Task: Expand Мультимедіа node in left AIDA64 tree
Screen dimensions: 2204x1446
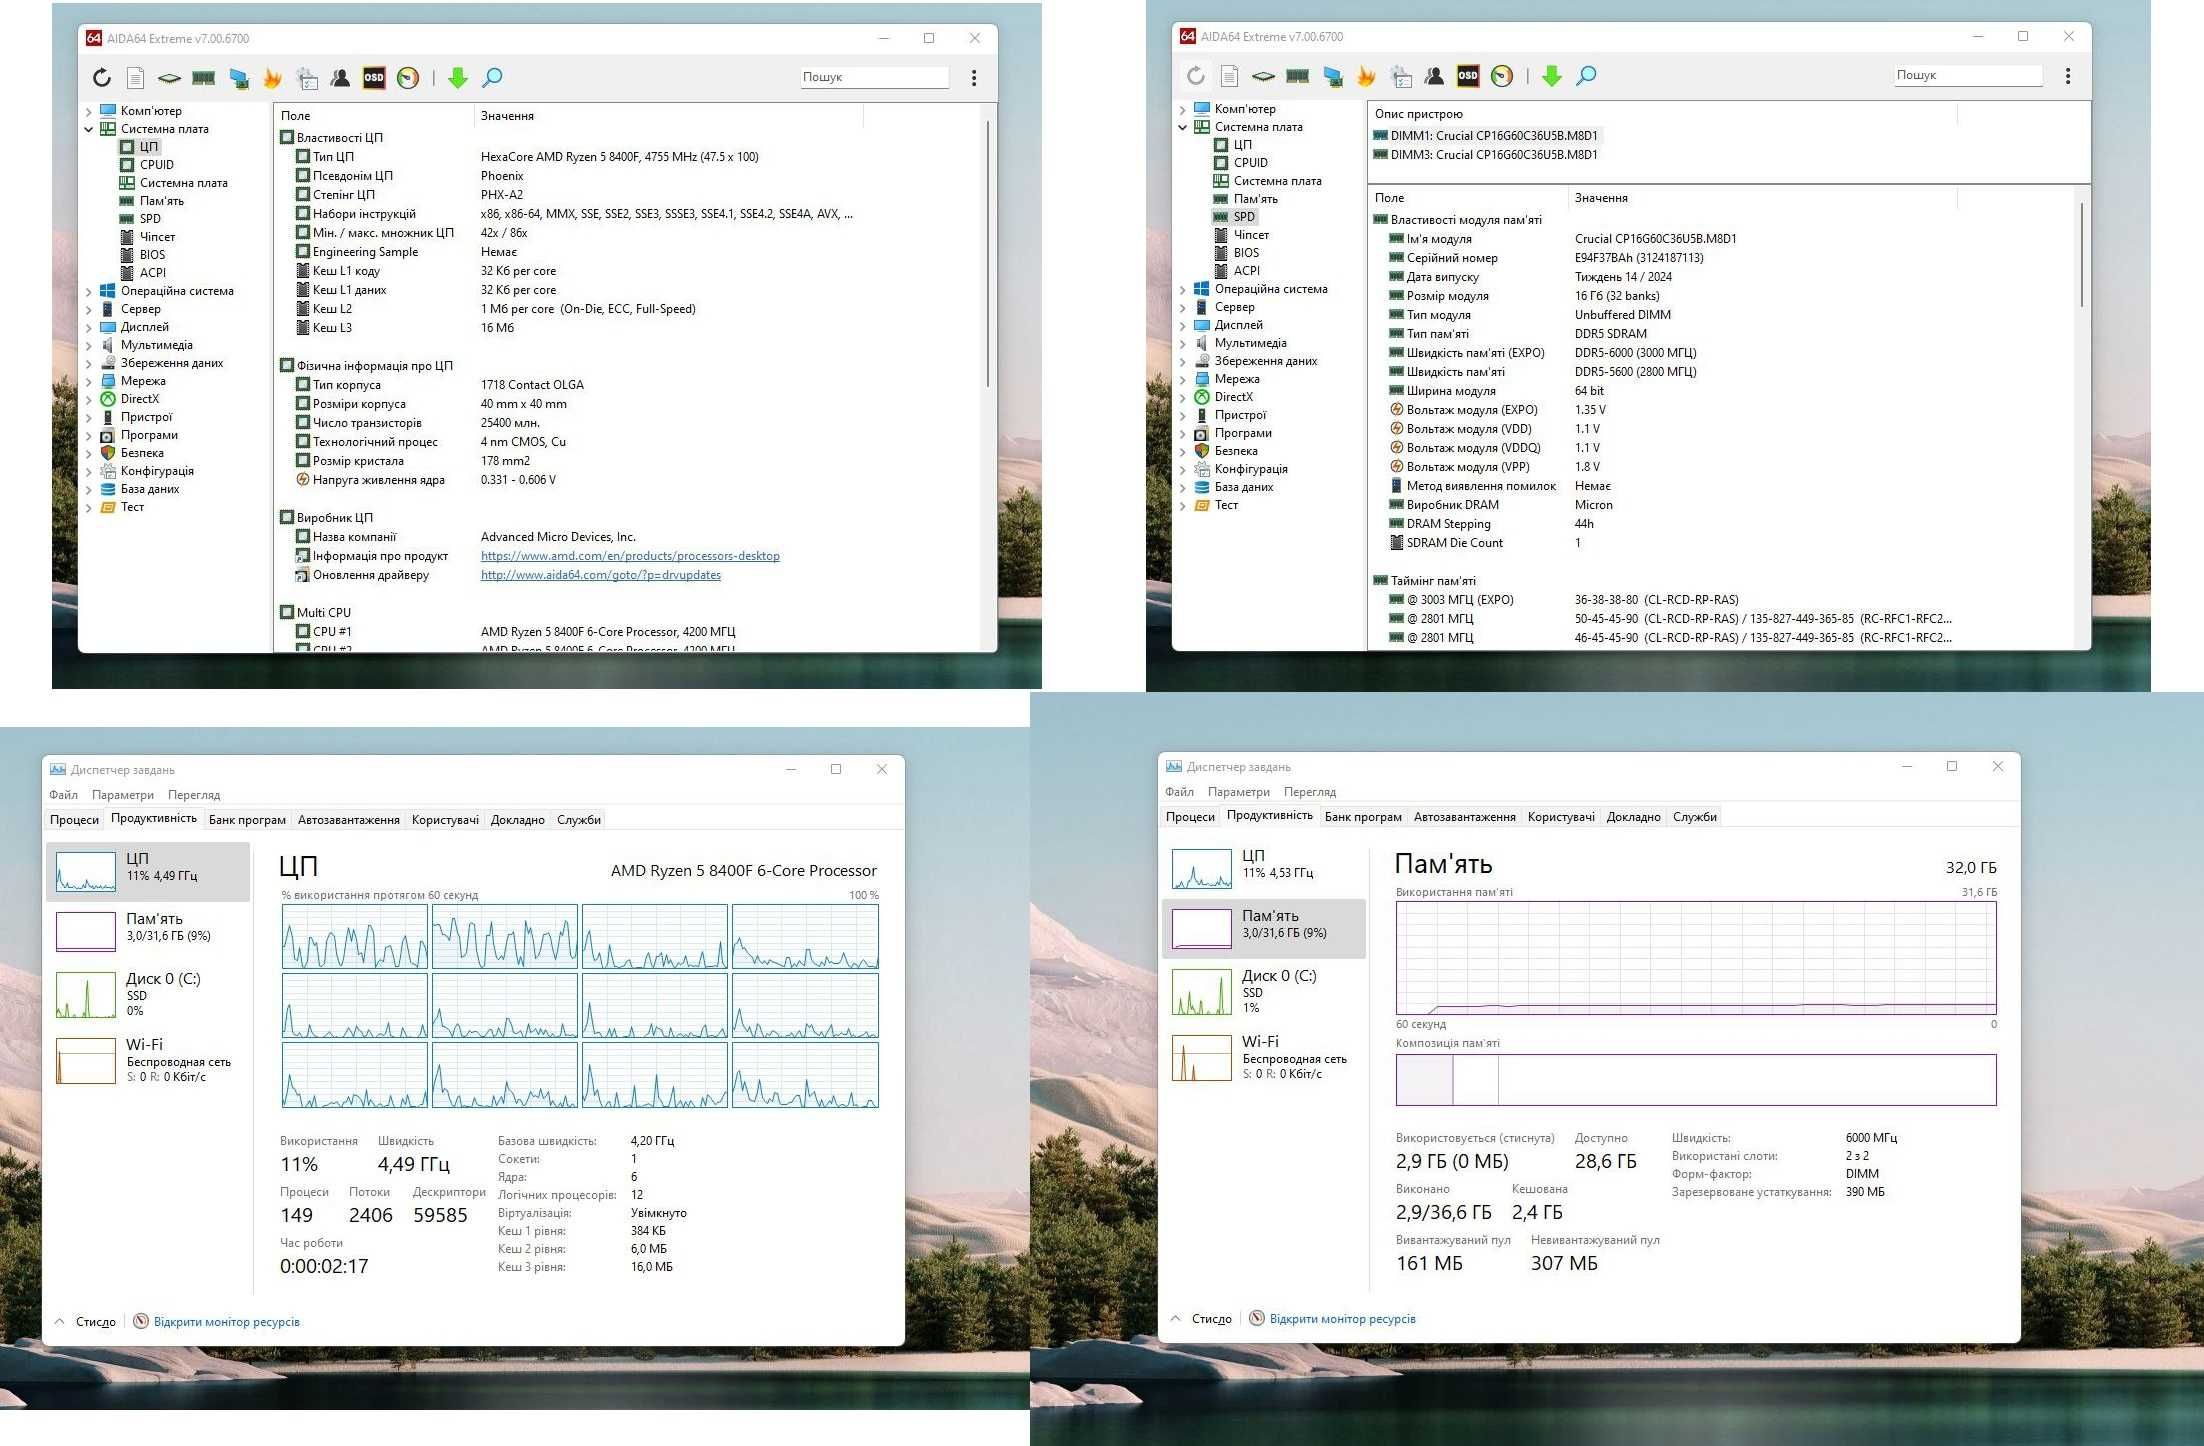Action: [89, 346]
